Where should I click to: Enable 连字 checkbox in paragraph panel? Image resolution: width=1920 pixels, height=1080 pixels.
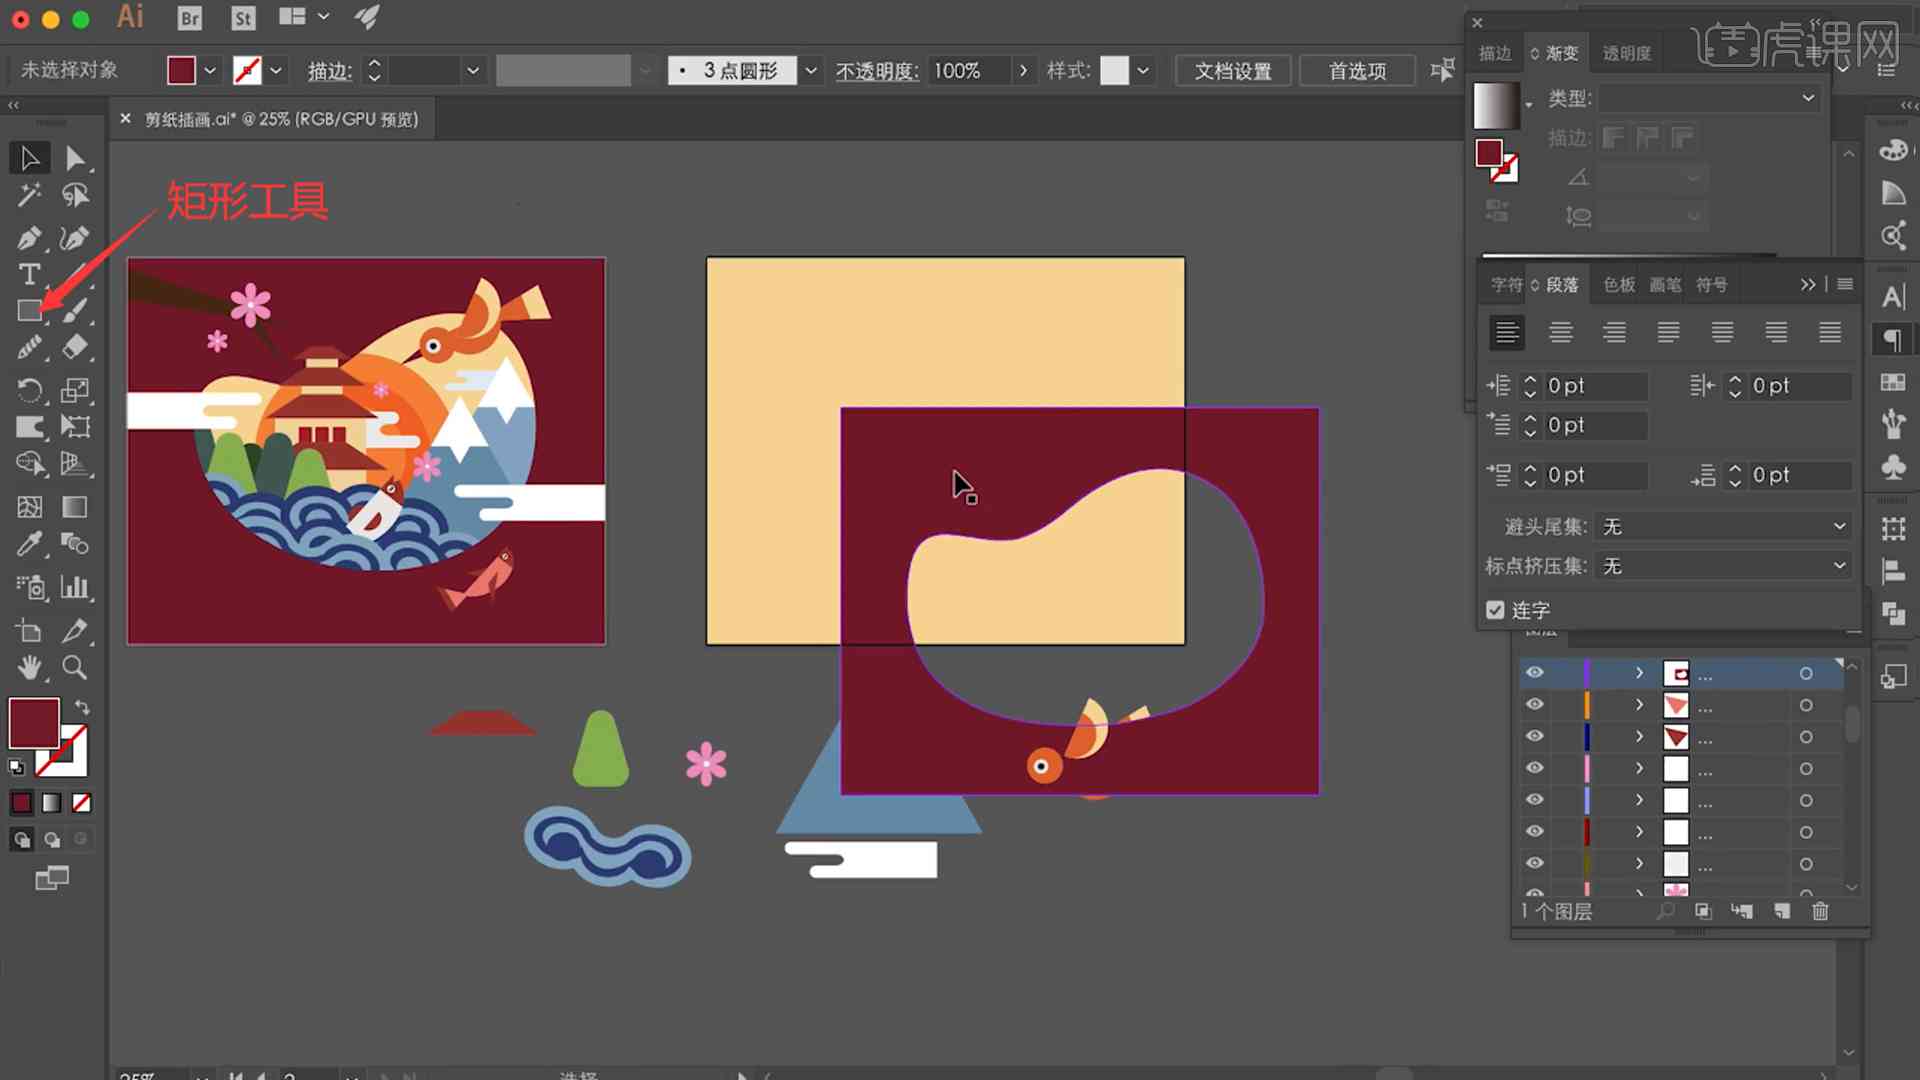tap(1495, 611)
